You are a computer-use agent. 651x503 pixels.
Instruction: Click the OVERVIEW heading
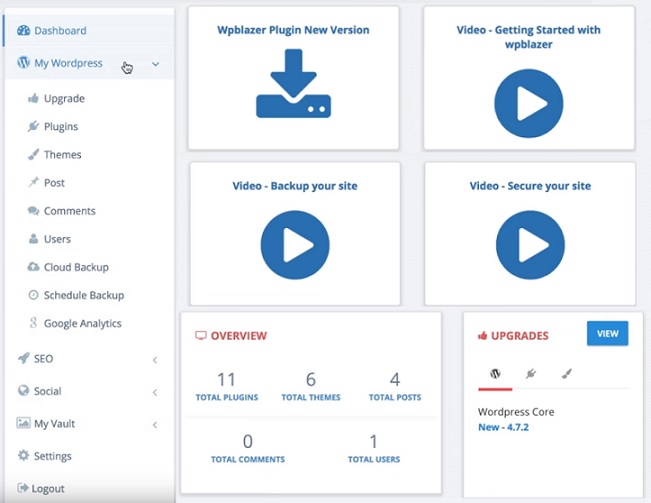point(239,335)
